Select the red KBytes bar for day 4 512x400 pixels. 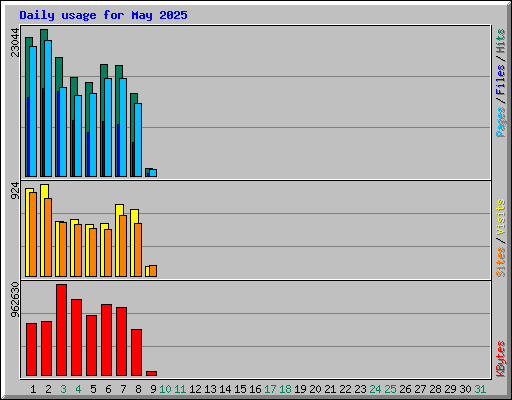pos(76,337)
